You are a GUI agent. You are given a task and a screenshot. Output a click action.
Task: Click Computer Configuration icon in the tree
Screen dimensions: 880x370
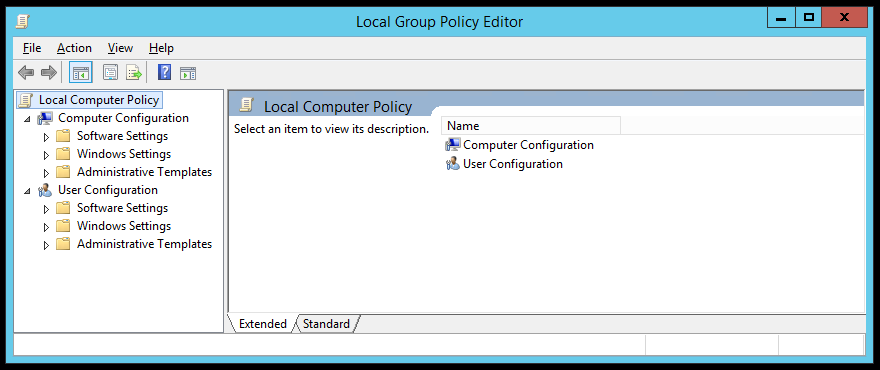(x=44, y=118)
